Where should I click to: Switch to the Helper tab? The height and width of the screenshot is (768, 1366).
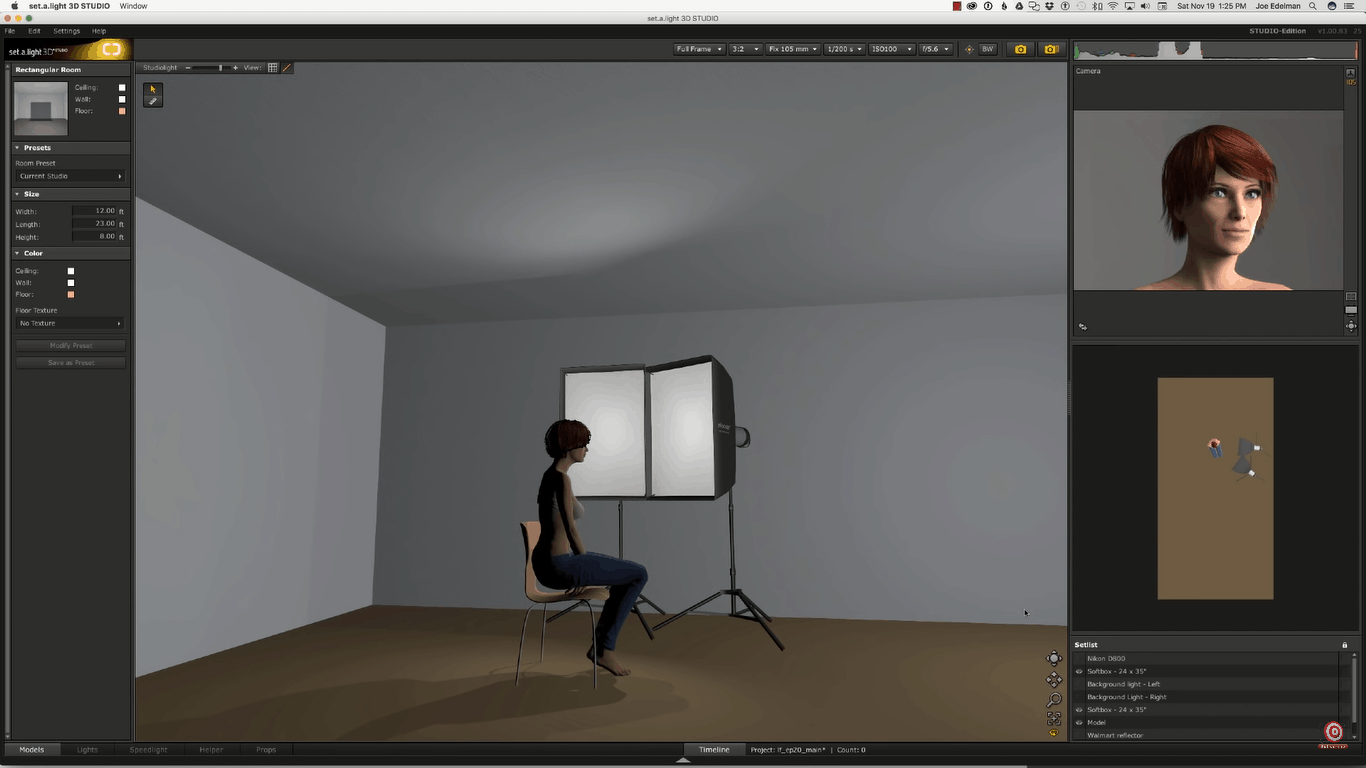click(x=211, y=749)
